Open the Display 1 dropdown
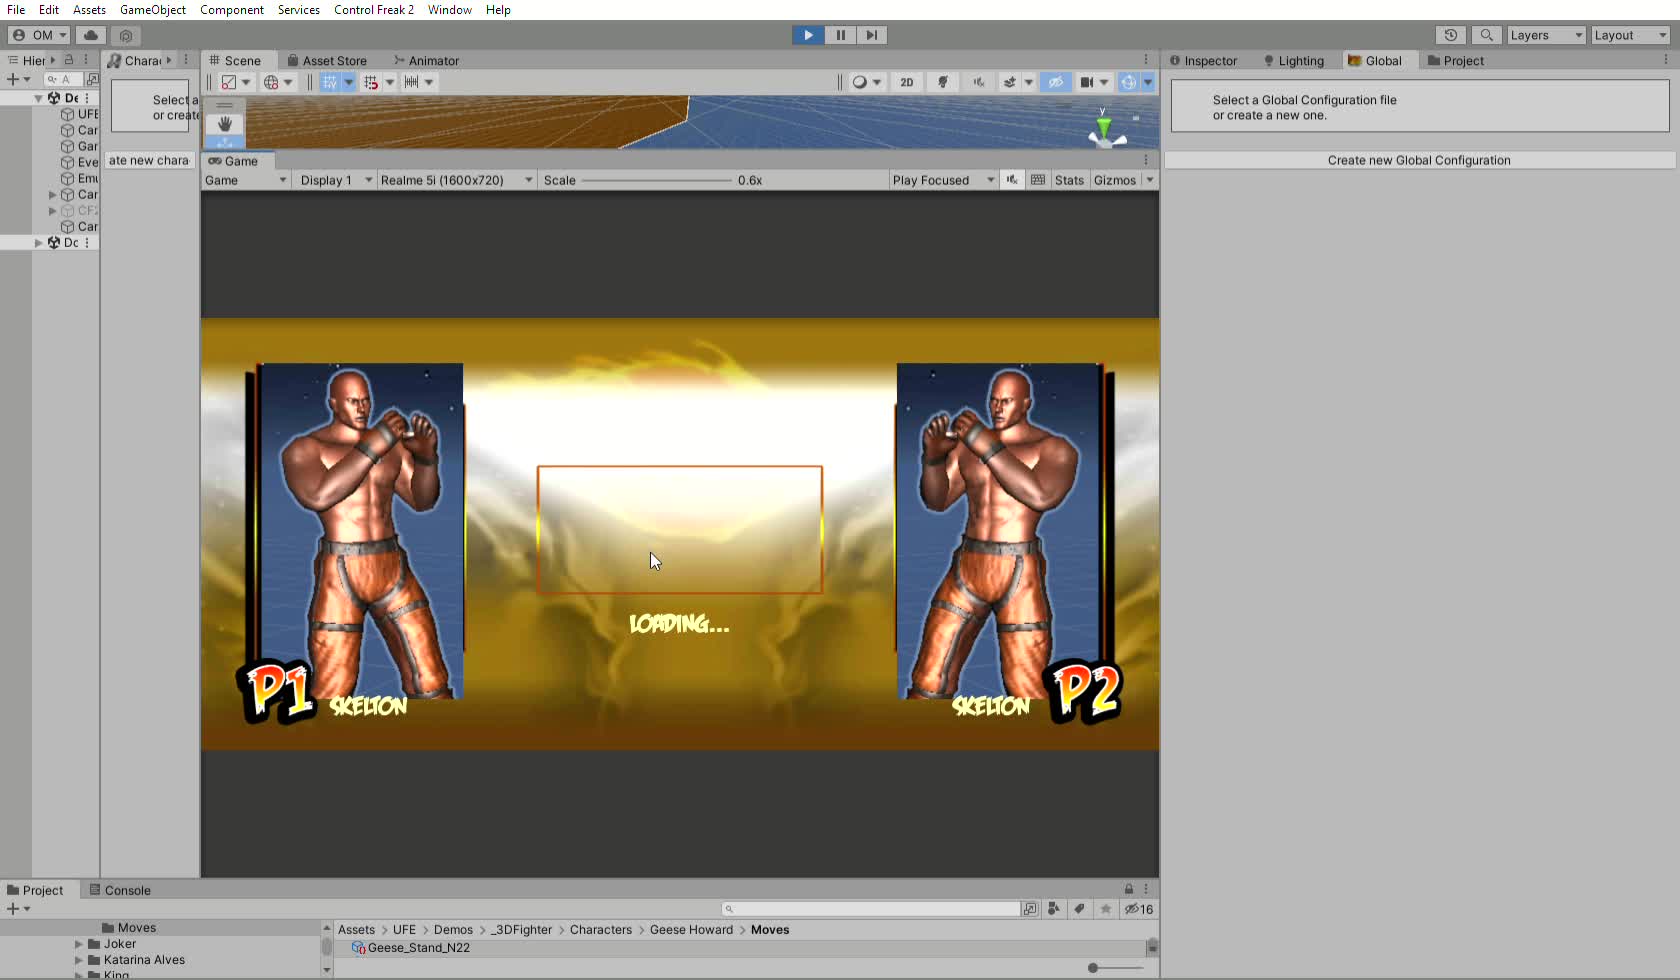 336,181
